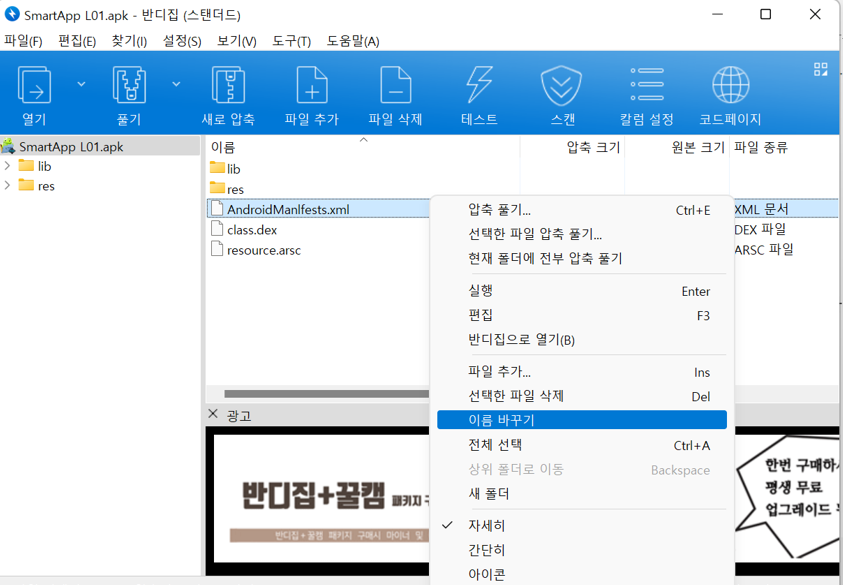Choose 파일 추가... in context menu
The image size is (843, 585).
(582, 372)
